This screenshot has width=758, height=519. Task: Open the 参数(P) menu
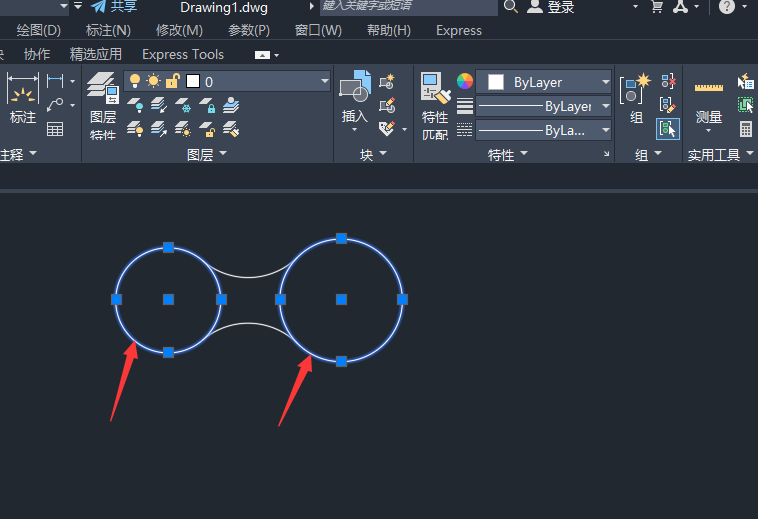click(x=249, y=30)
